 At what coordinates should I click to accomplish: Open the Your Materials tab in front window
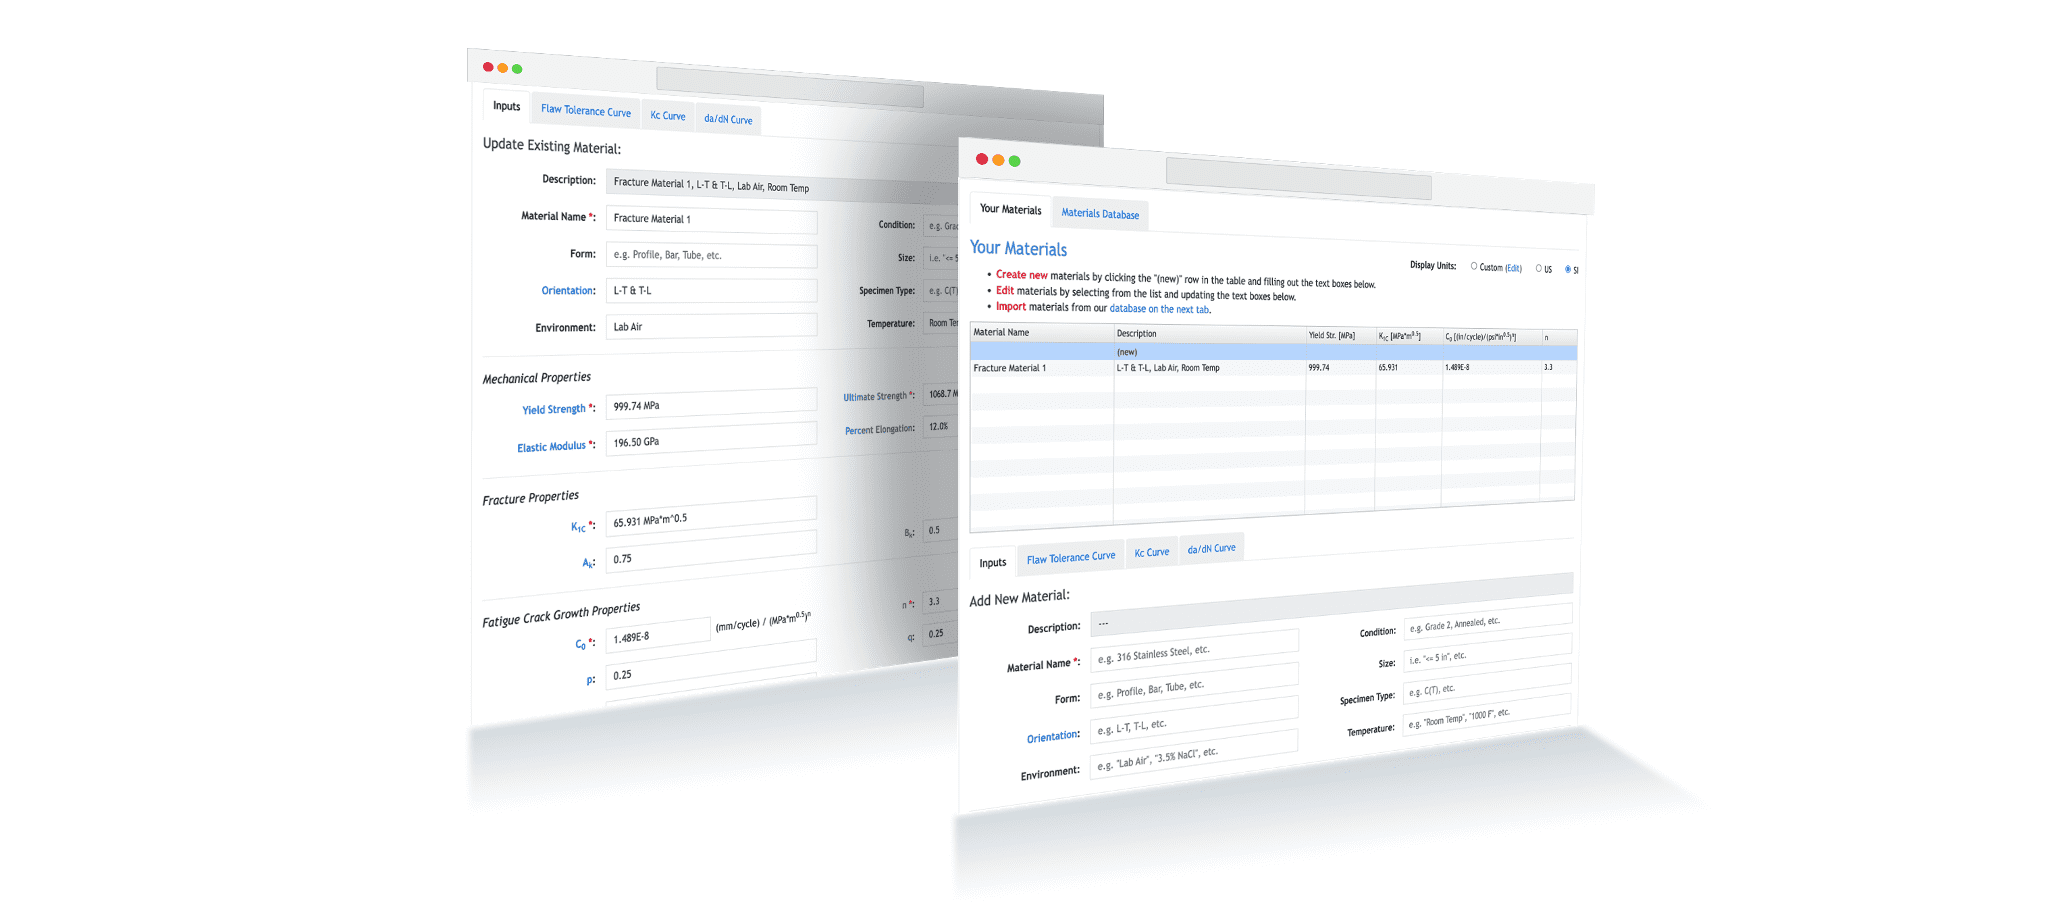point(1010,209)
